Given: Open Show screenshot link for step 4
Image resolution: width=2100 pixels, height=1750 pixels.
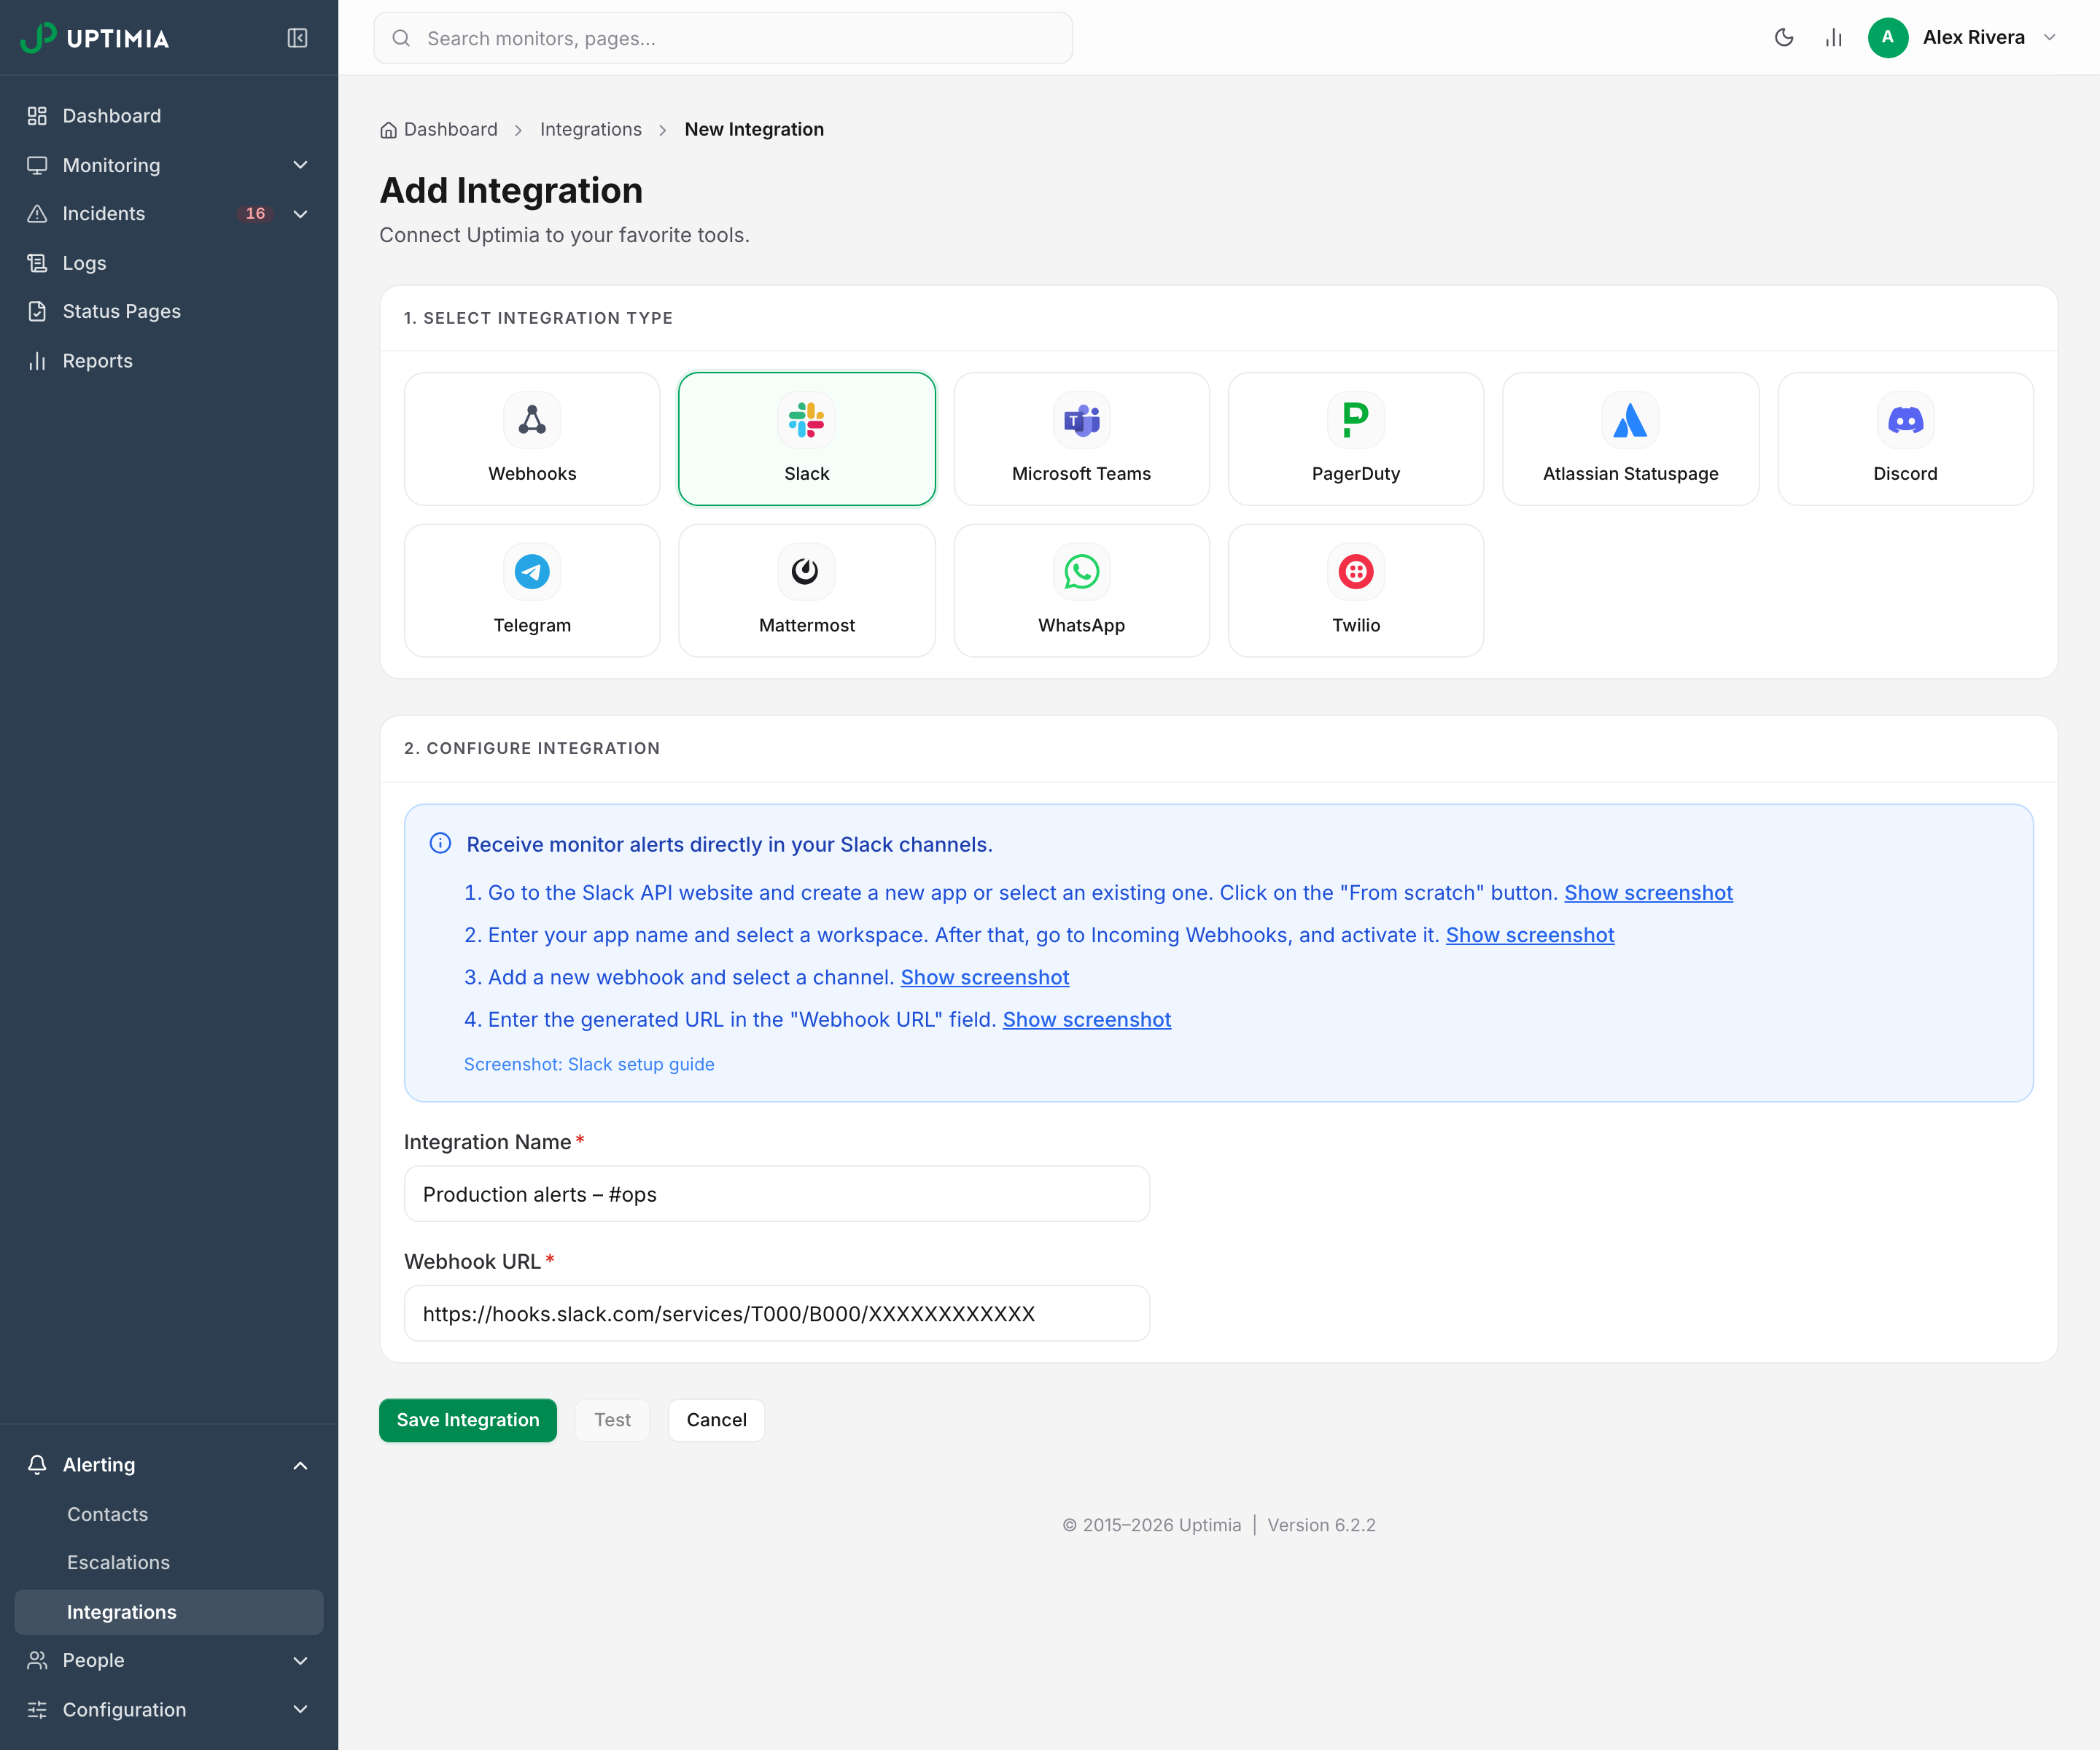Looking at the screenshot, I should tap(1087, 1020).
